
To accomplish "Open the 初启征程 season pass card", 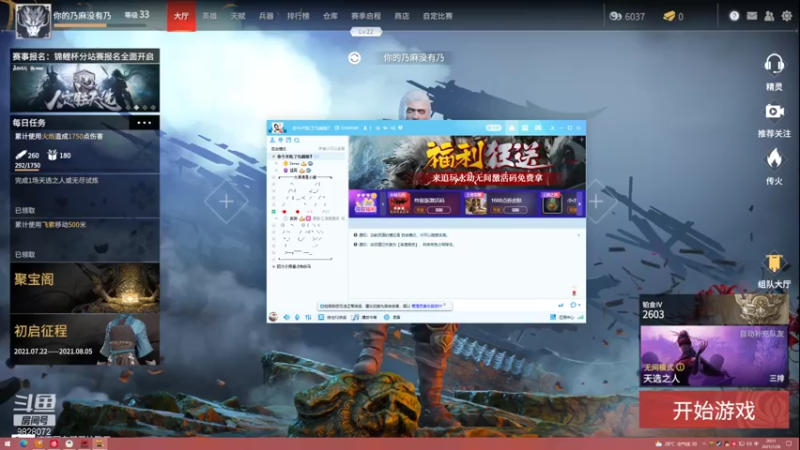I will pos(85,339).
